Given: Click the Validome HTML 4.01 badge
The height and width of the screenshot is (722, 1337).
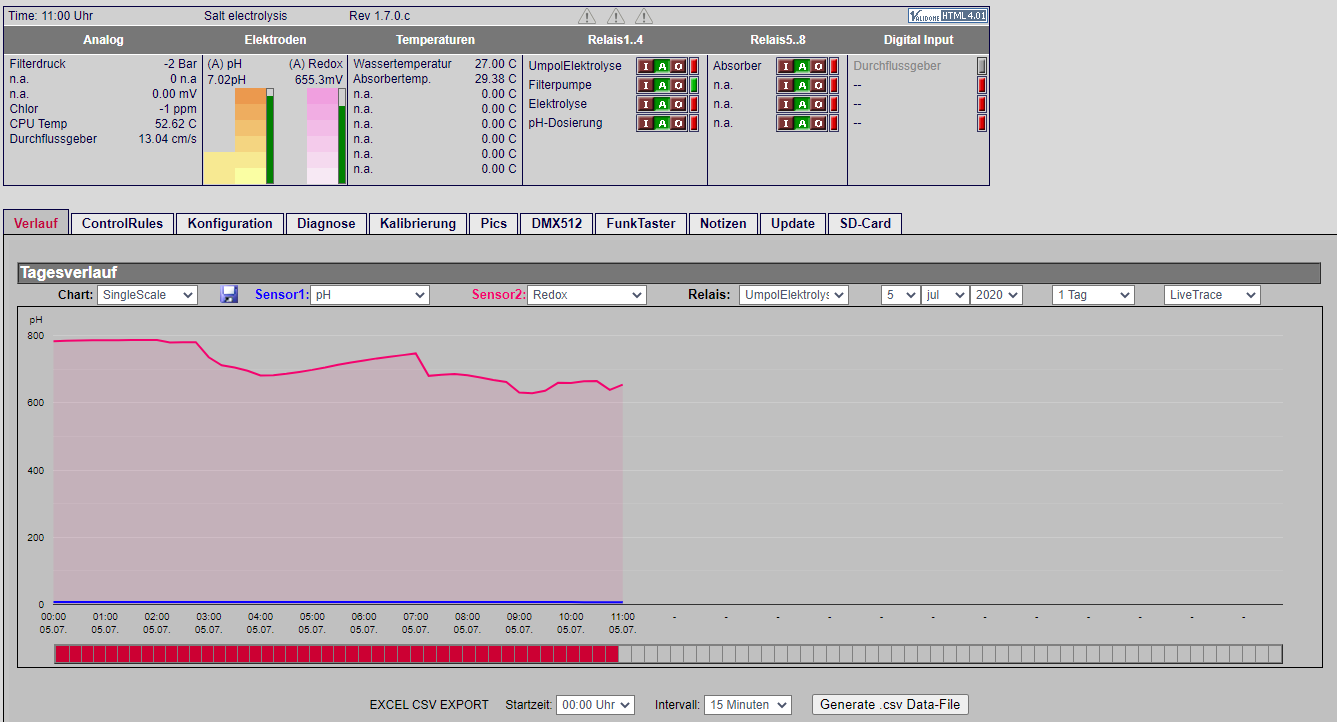Looking at the screenshot, I should coord(947,15).
